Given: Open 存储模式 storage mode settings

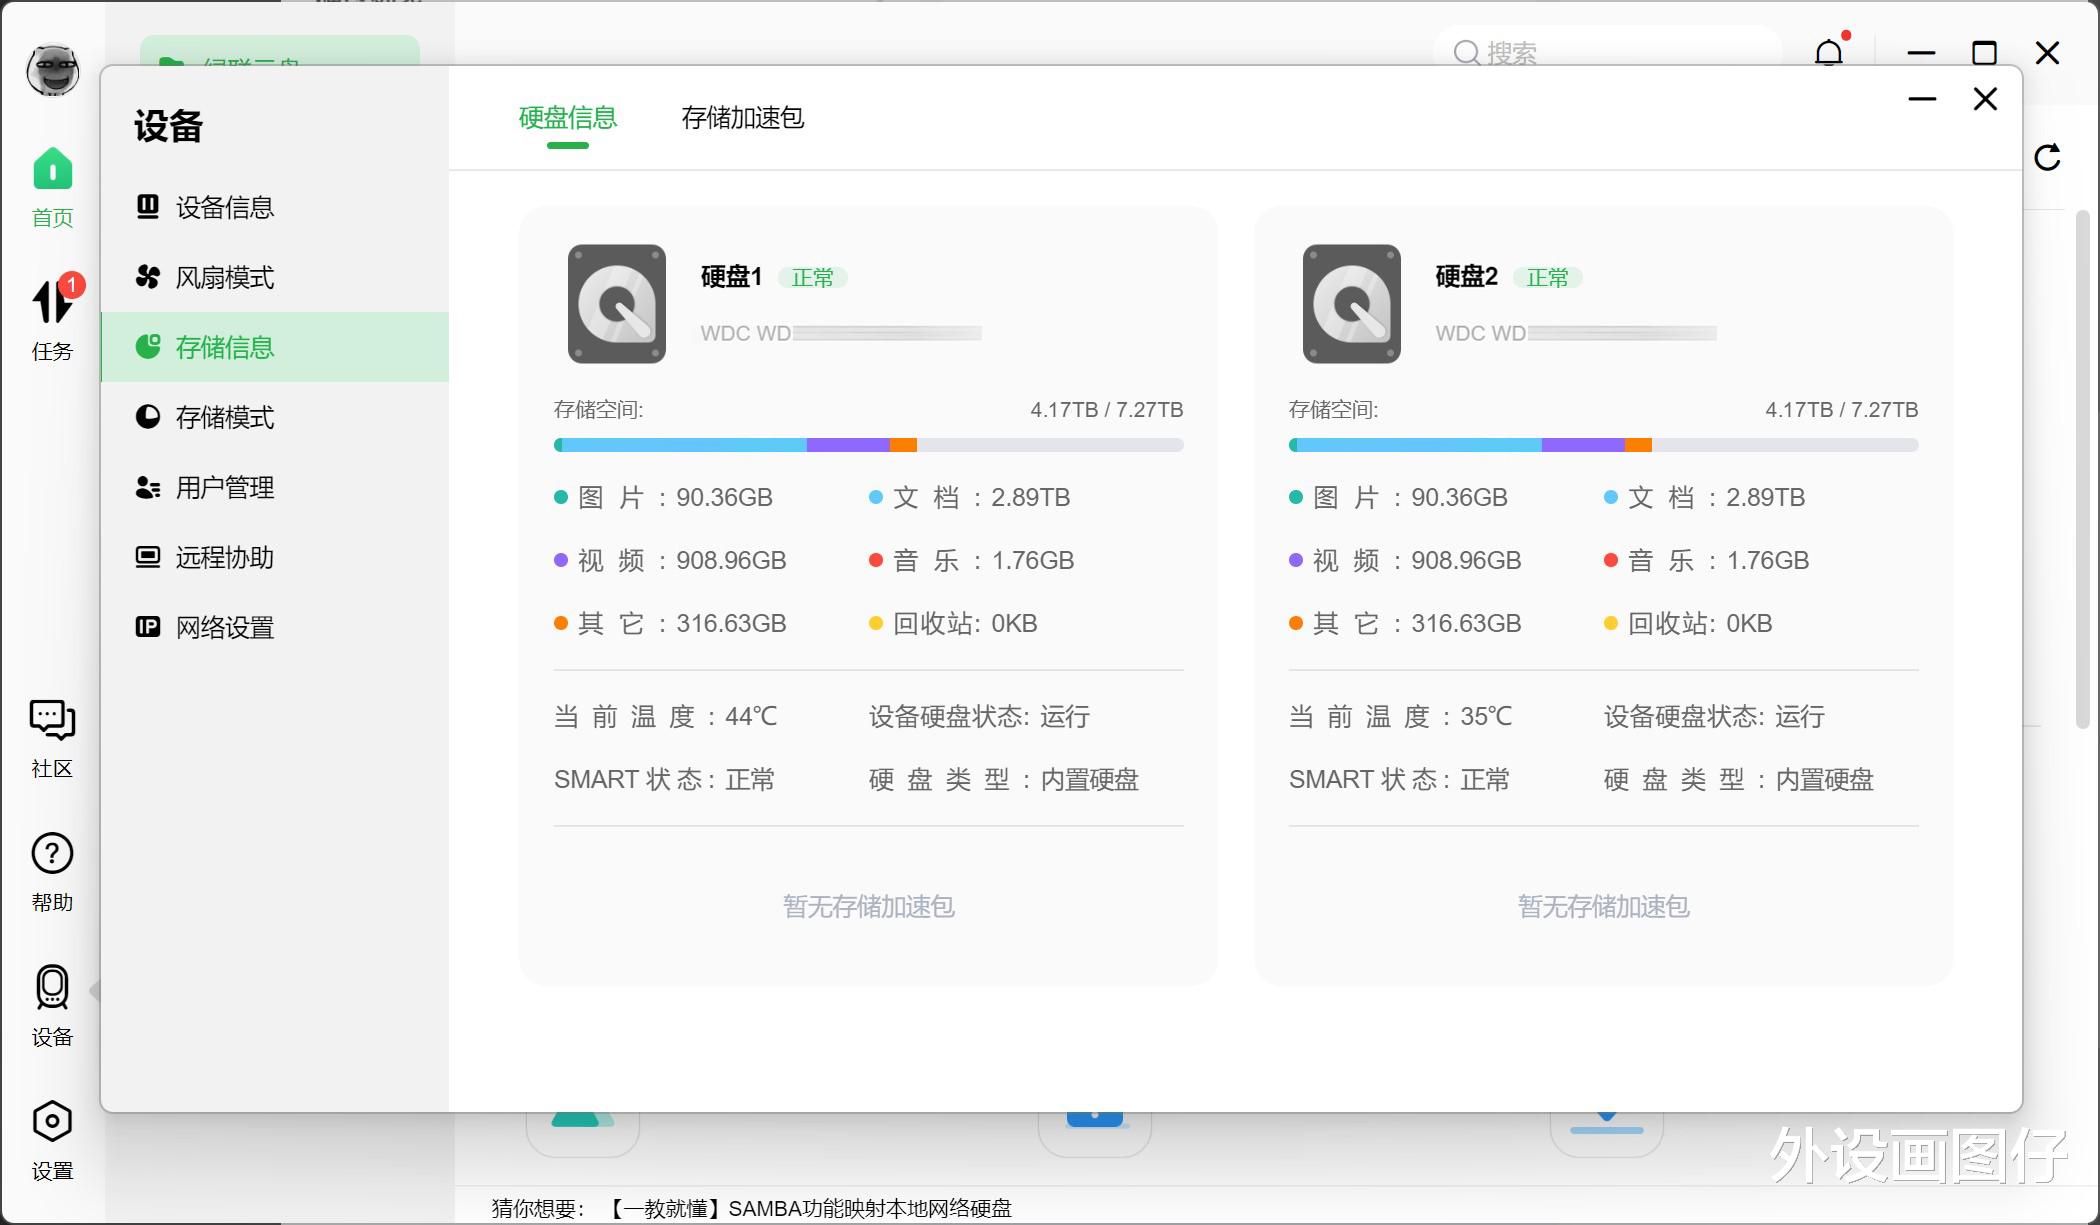Looking at the screenshot, I should (x=224, y=417).
